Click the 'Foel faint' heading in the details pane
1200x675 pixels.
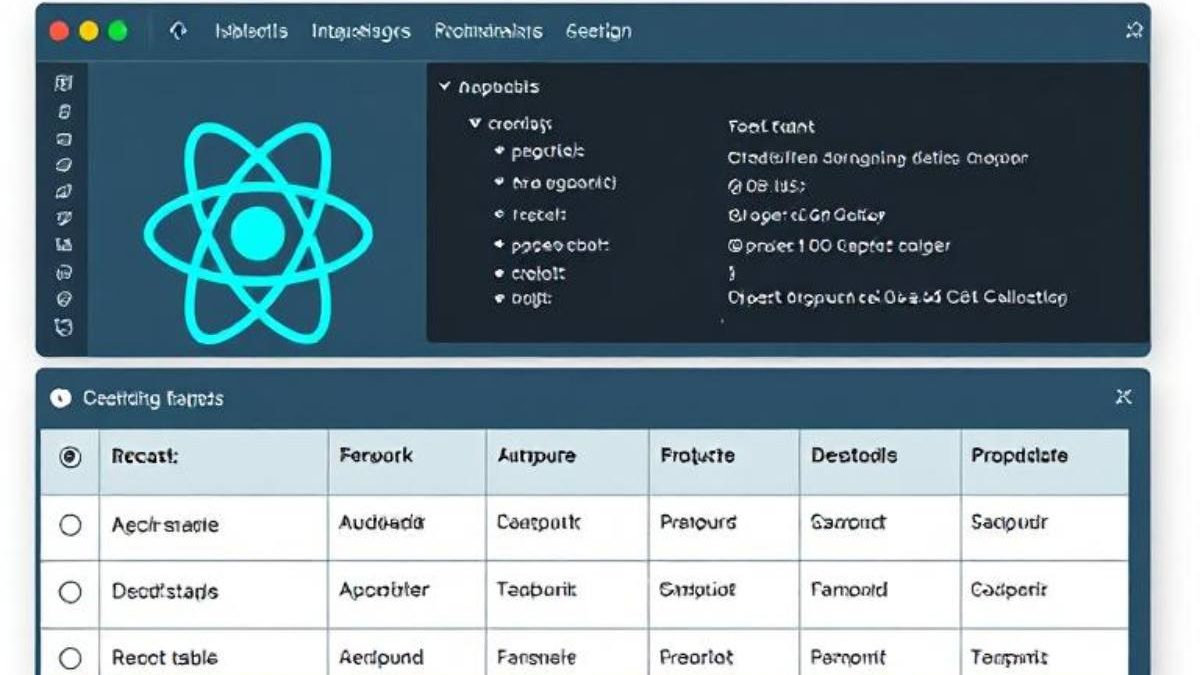[x=771, y=127]
